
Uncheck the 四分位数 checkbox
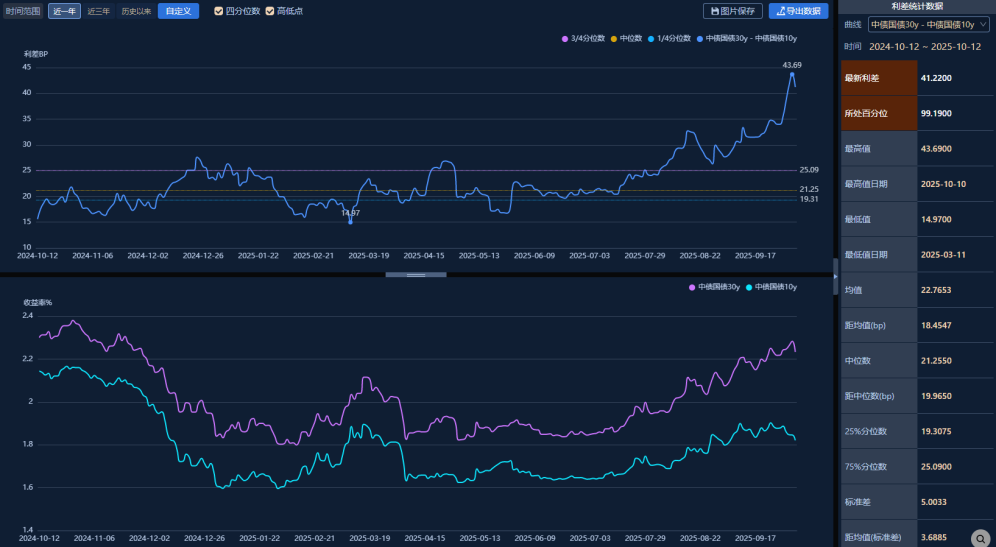(219, 11)
